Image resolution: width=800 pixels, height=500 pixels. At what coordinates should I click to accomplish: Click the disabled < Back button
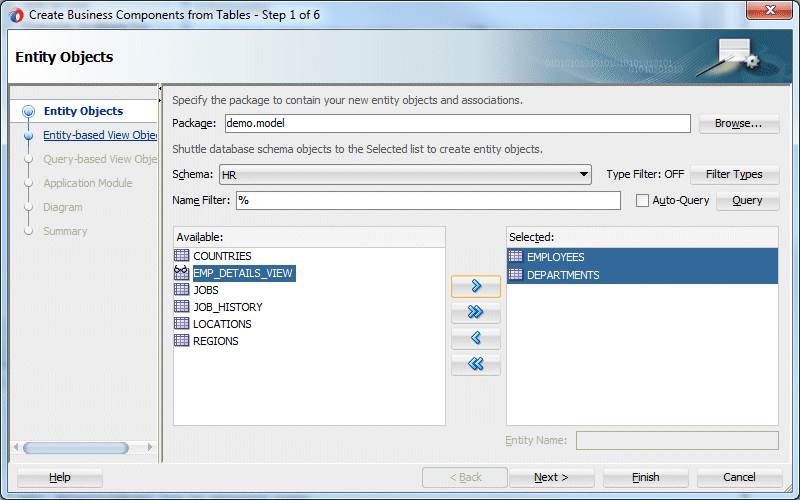[465, 478]
